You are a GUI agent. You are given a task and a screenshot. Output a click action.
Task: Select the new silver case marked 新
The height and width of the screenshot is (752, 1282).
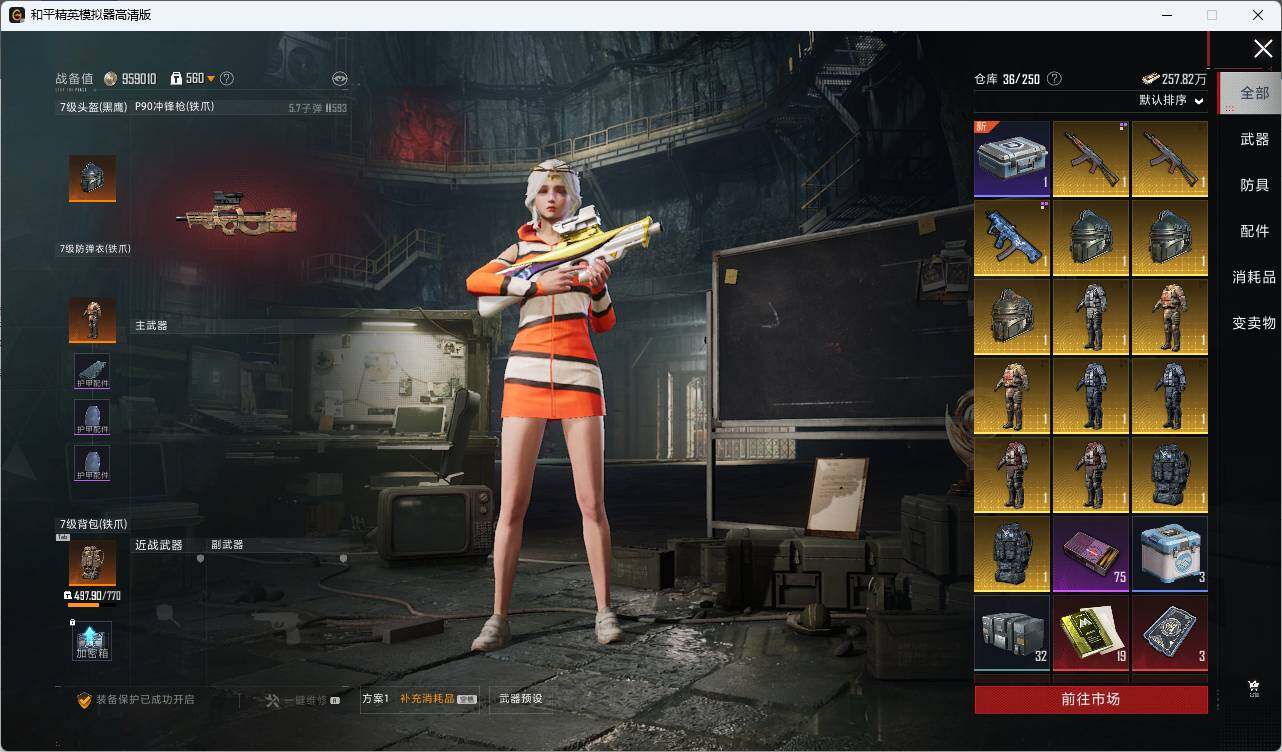pyautogui.click(x=1012, y=159)
